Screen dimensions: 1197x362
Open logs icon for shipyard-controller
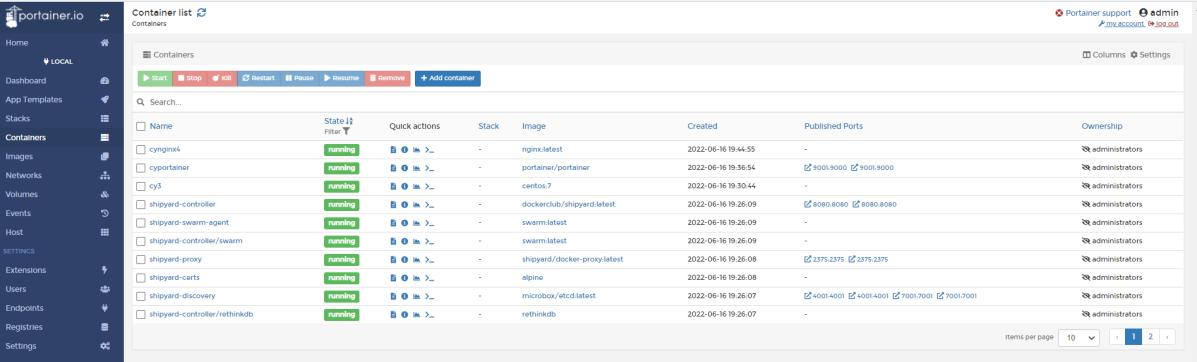coord(392,205)
